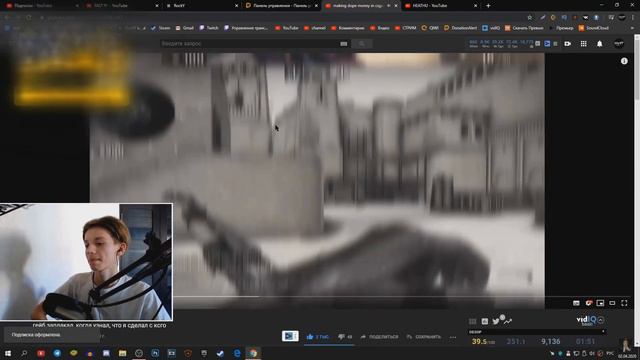Click the blue thumbnail button left of likes
The image size is (640, 360).
[x=290, y=336]
